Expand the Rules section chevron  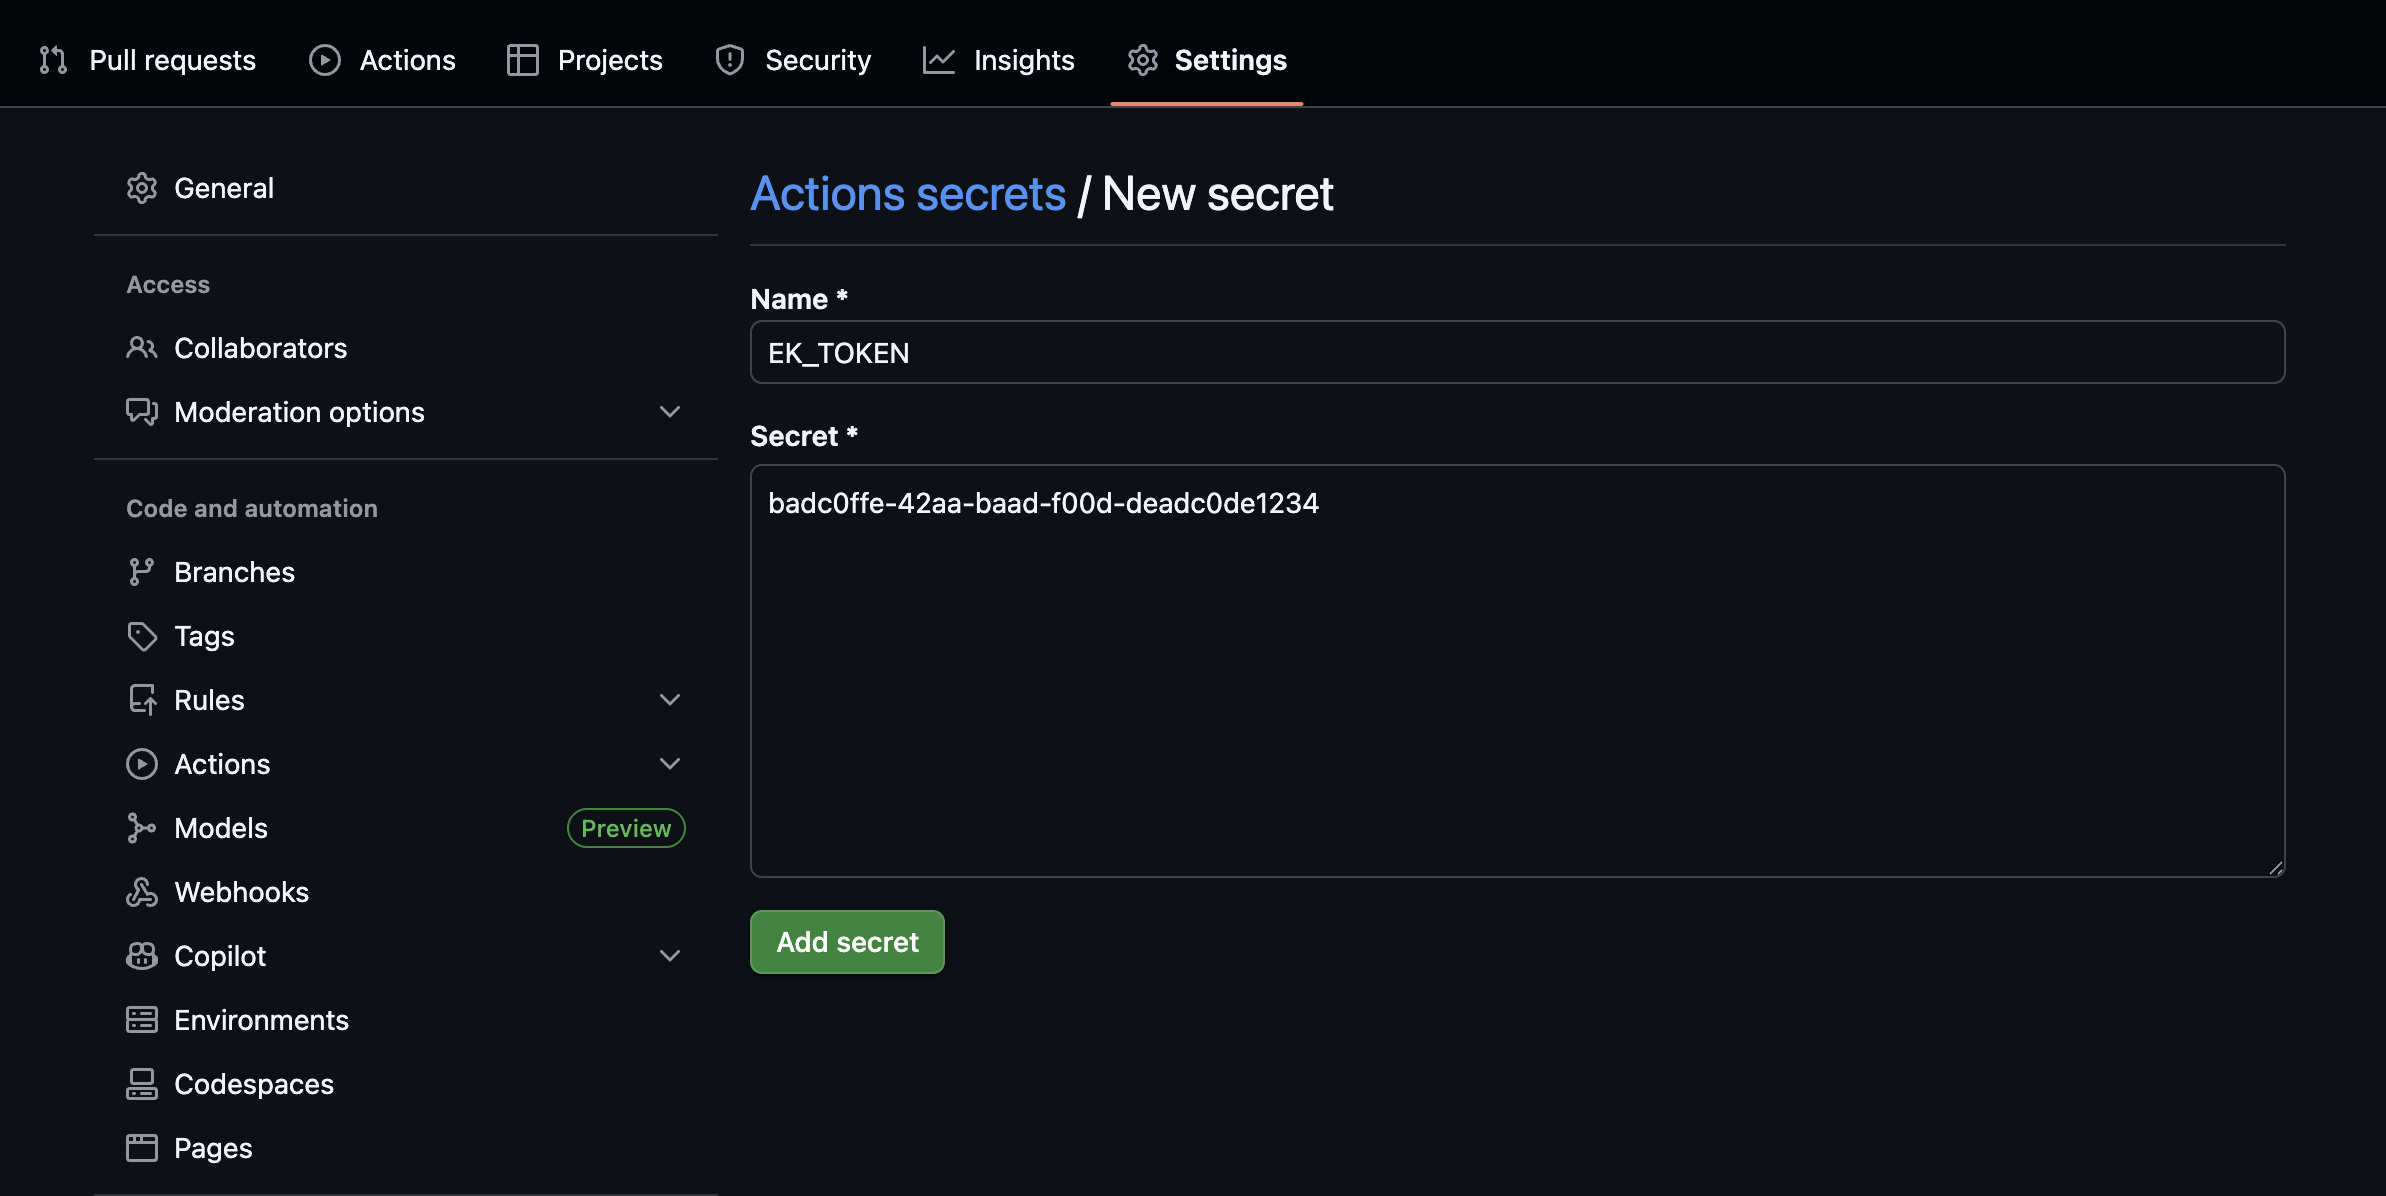669,699
